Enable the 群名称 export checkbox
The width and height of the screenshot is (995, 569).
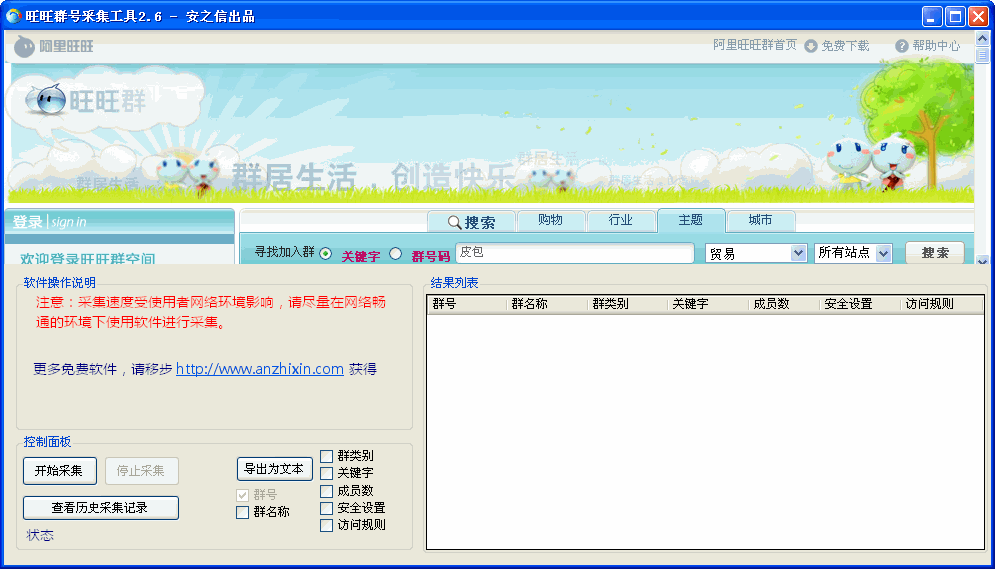243,513
